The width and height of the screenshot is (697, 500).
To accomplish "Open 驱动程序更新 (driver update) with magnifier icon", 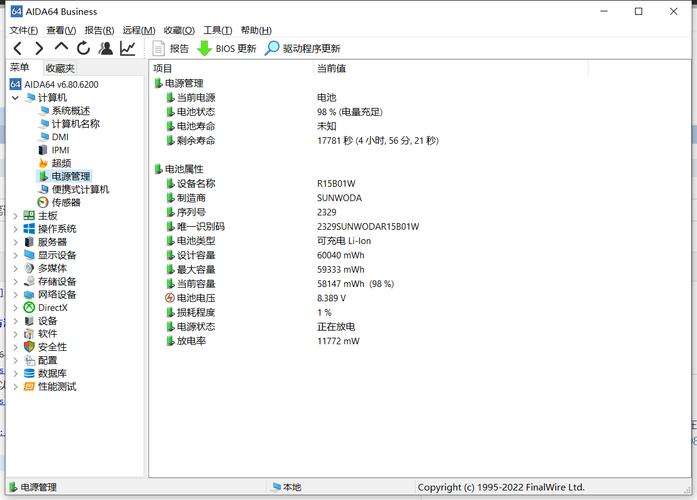I will click(302, 48).
